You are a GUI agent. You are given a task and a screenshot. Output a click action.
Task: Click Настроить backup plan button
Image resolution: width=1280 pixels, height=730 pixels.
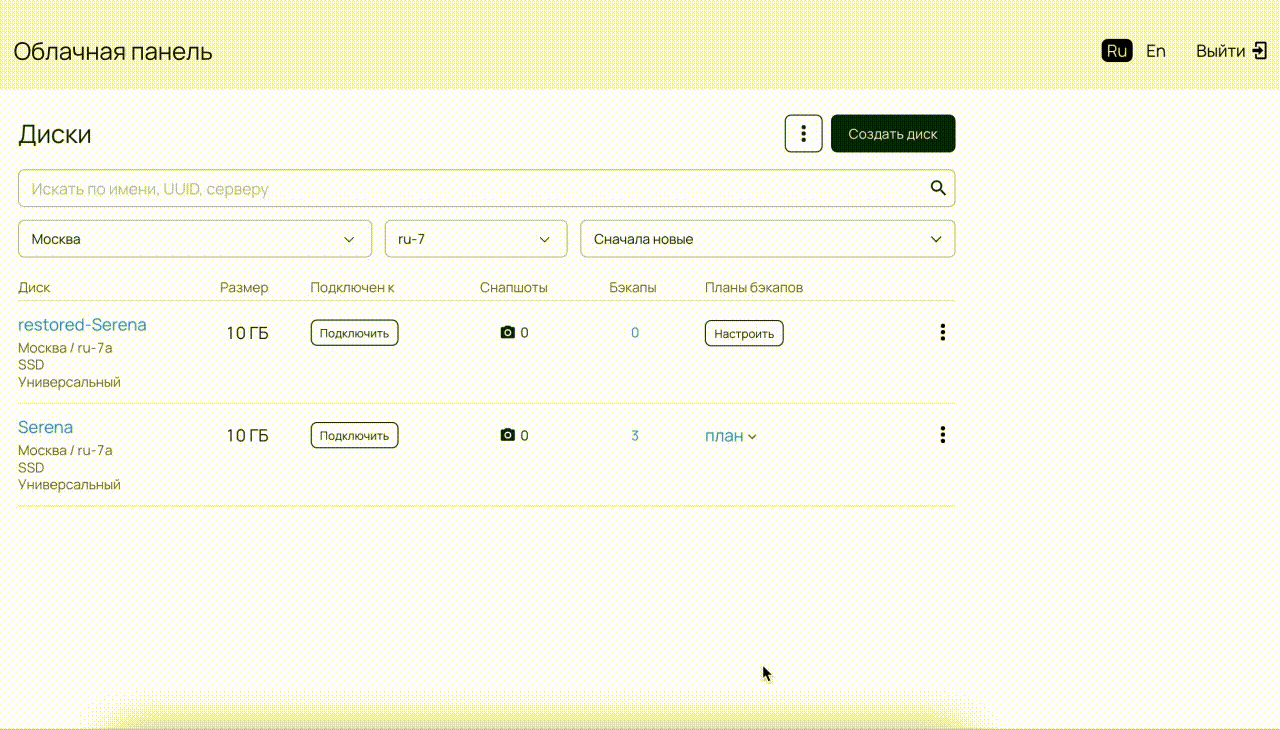click(743, 333)
